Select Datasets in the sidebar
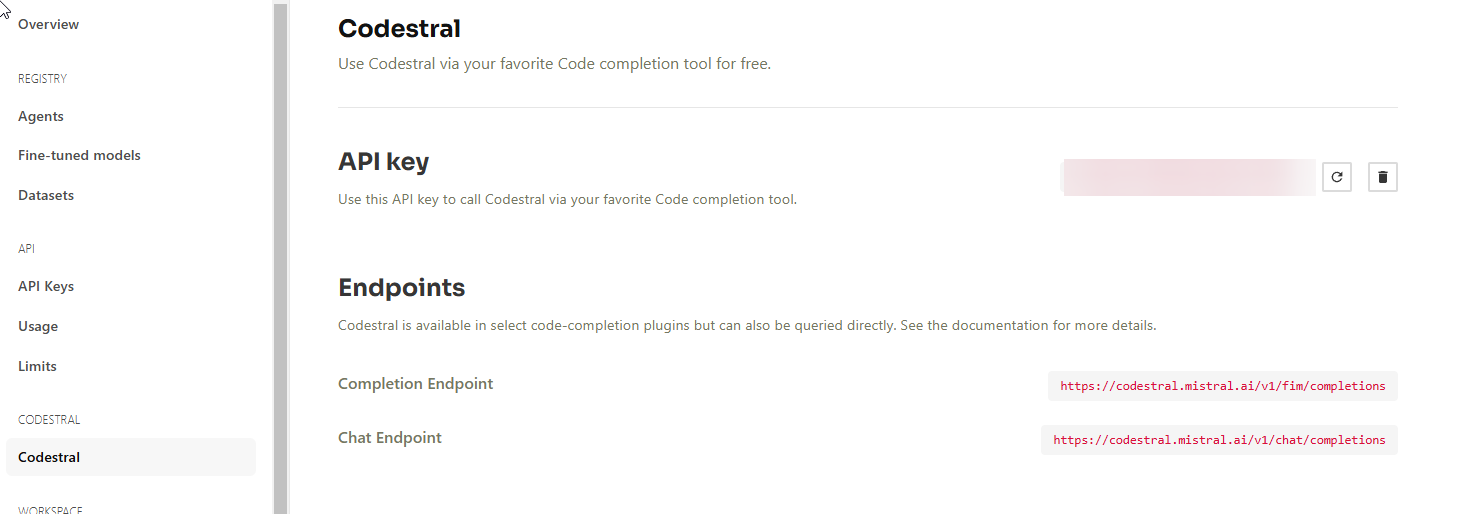Screen dimensions: 1458x514 [46, 195]
